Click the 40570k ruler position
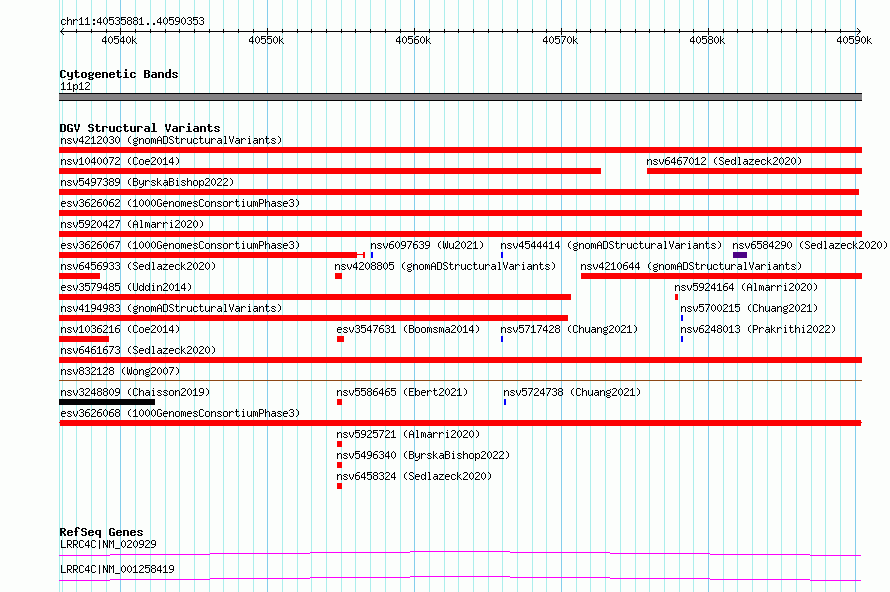This screenshot has width=890, height=592. tap(560, 40)
